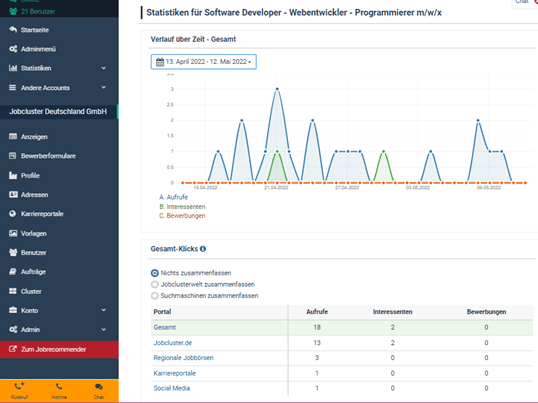This screenshot has height=403, width=538.
Task: Click the info icon next to Gesamt-Klicks
Action: [x=203, y=249]
